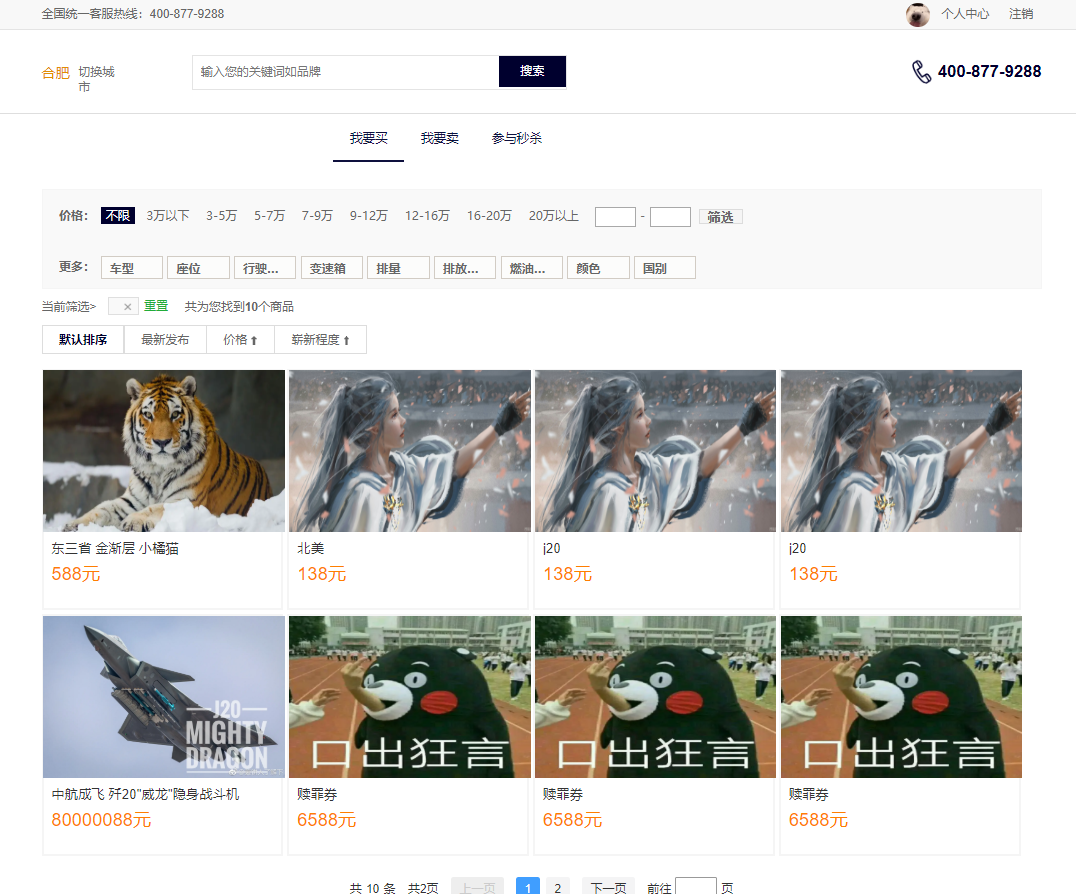
Task: Open the user avatar icon in top bar
Action: [917, 14]
